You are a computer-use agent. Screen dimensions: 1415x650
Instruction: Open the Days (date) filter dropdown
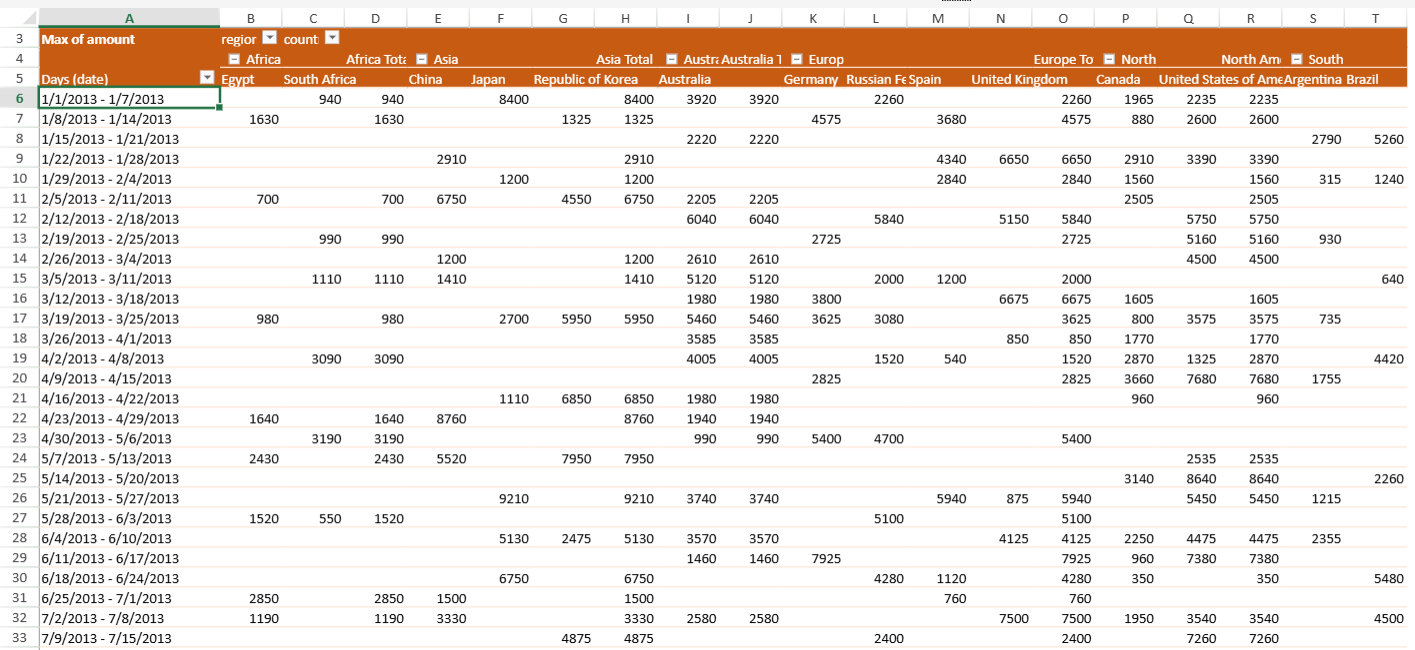(207, 78)
